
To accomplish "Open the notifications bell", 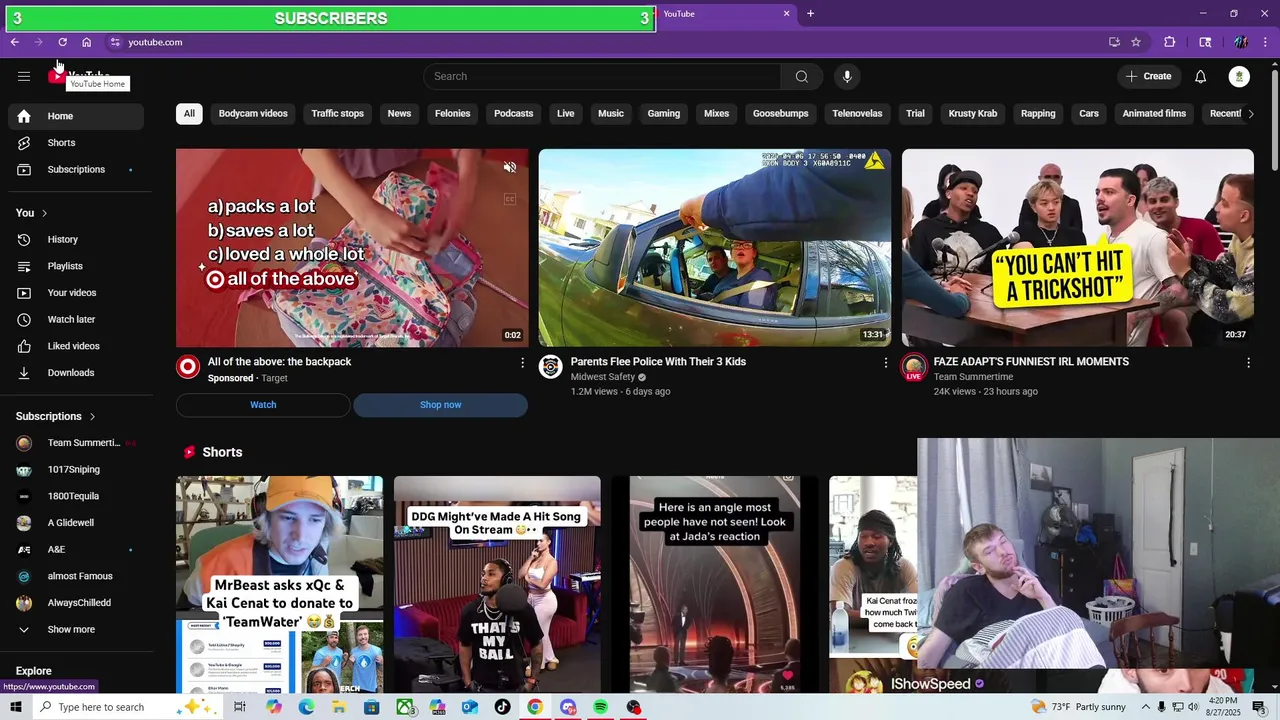I will pyautogui.click(x=1200, y=76).
